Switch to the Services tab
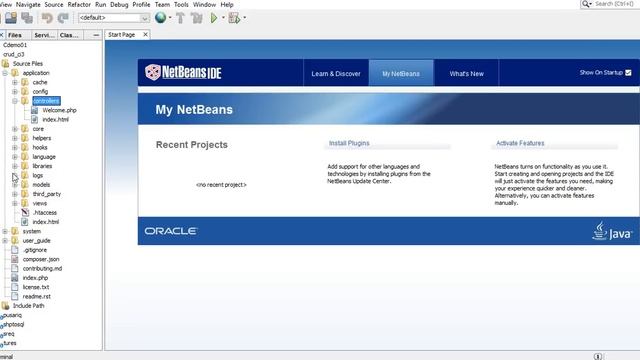 click(44, 35)
